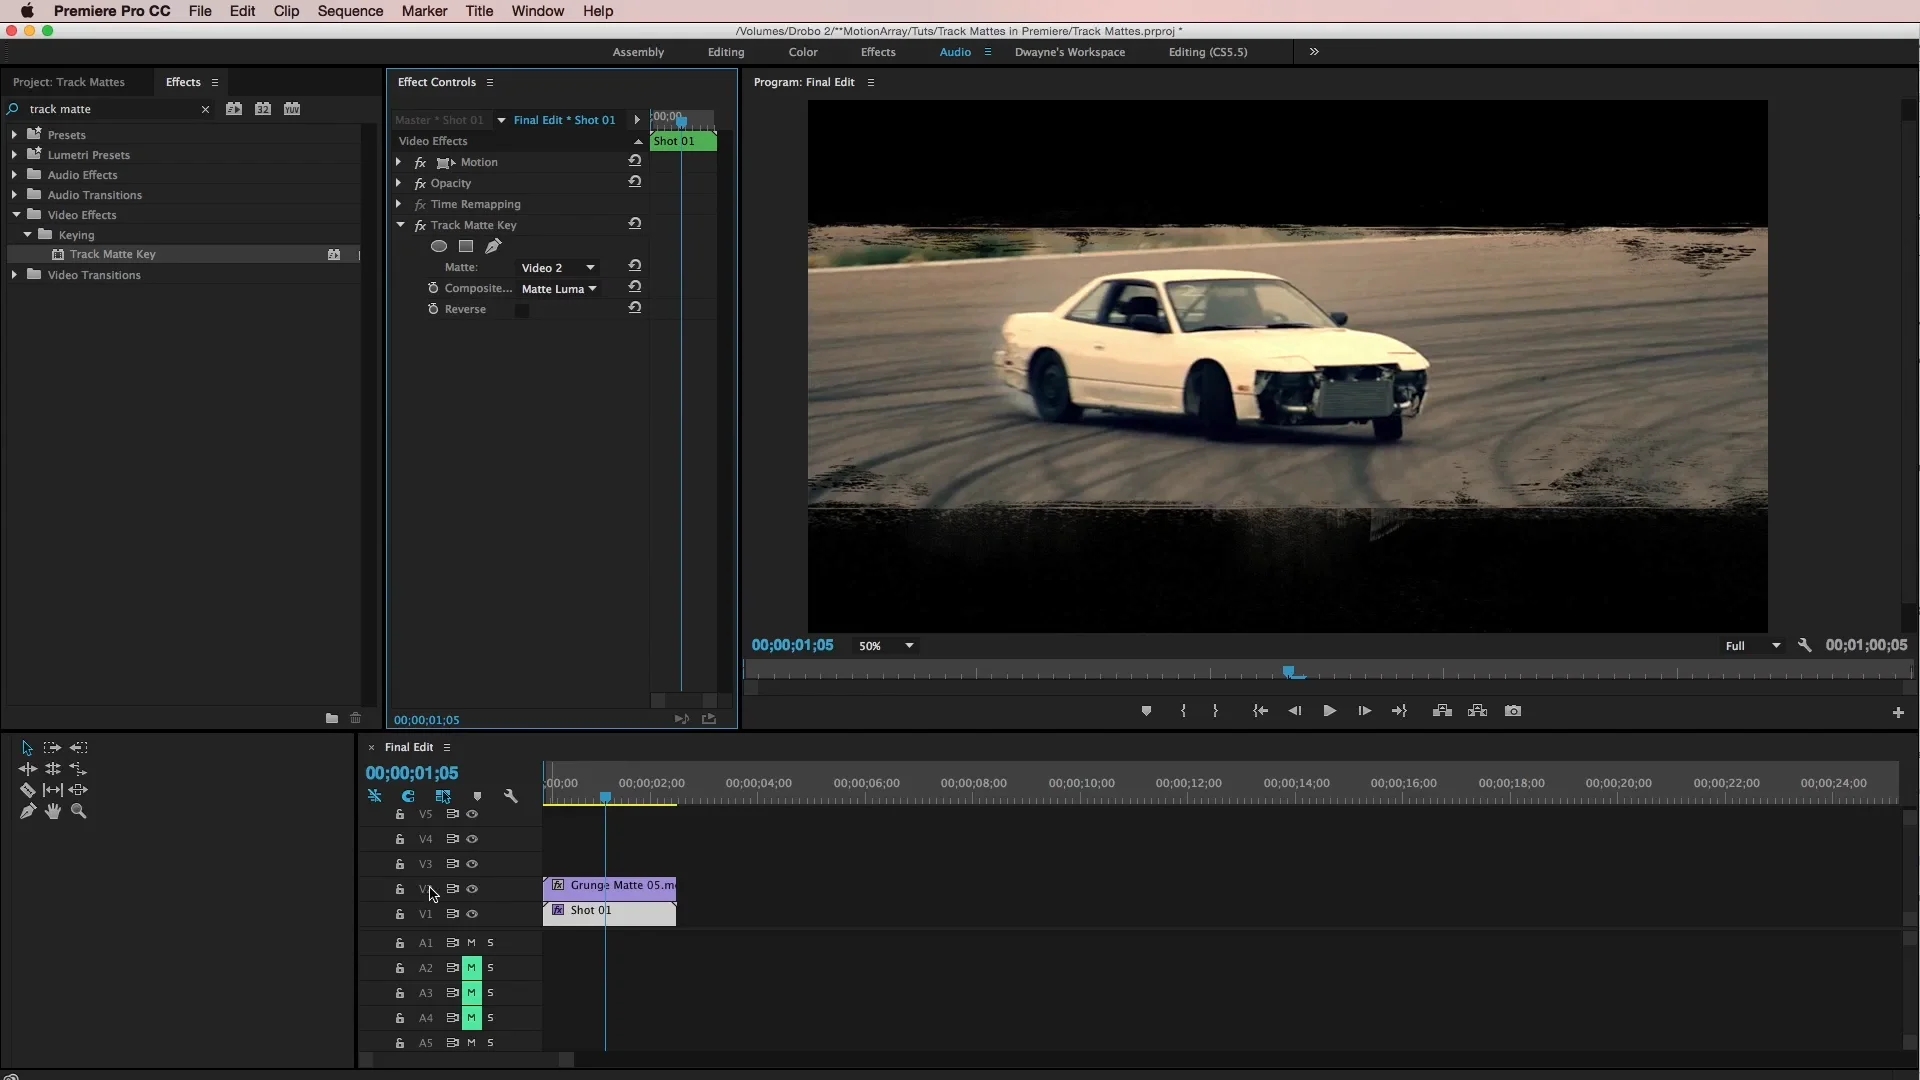This screenshot has height=1080, width=1920.
Task: Select the Razor tool
Action: (27, 790)
